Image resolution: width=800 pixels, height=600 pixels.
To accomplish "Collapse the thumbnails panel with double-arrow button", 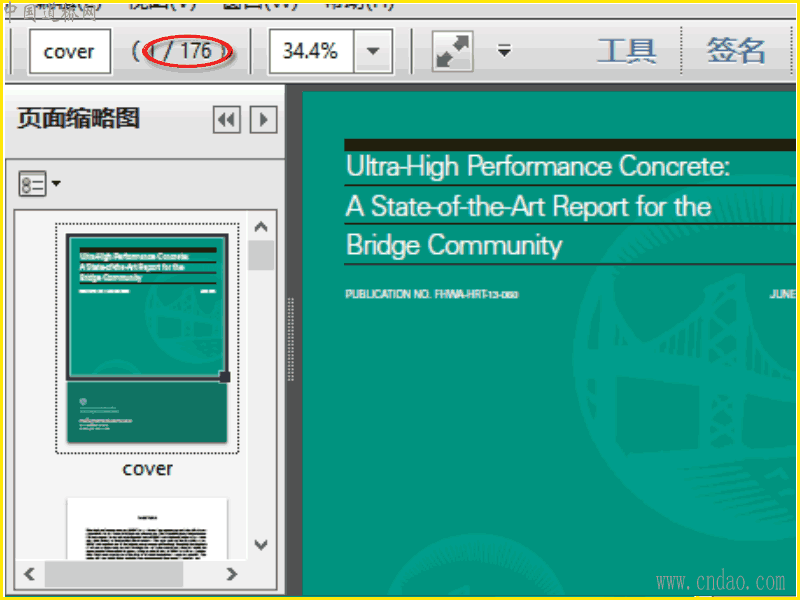I will pos(227,120).
